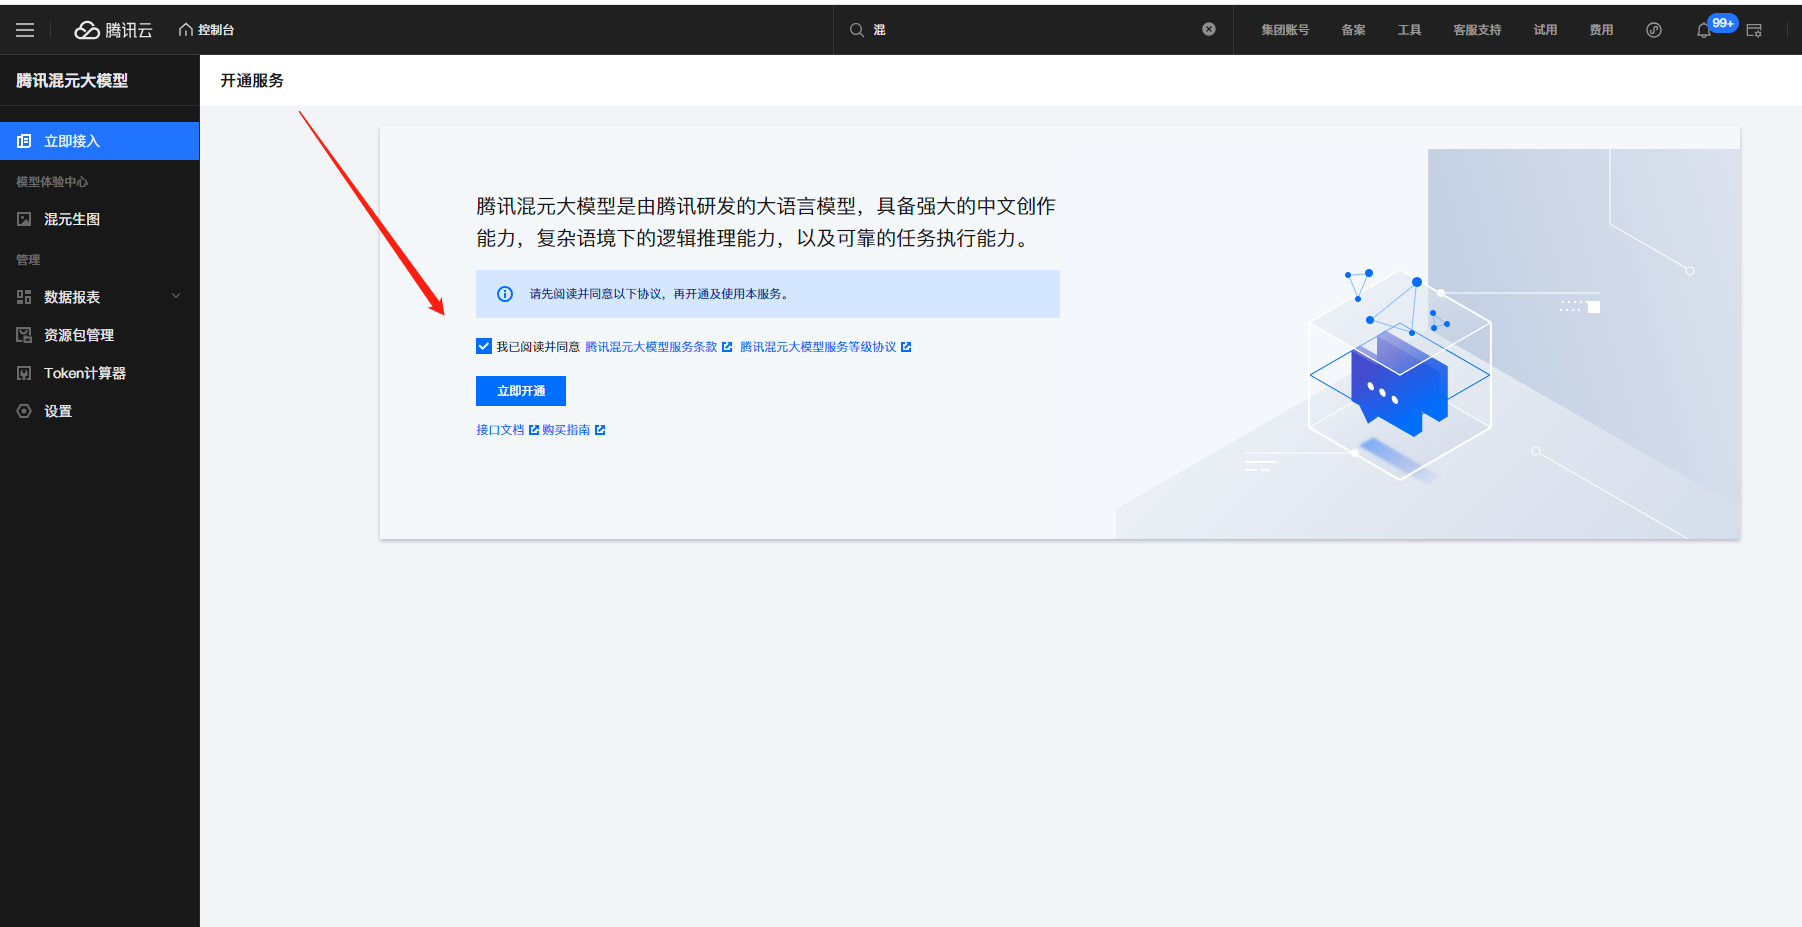Viewport: 1802px width, 927px height.
Task: Open the 工具 tools menu
Action: tap(1409, 30)
